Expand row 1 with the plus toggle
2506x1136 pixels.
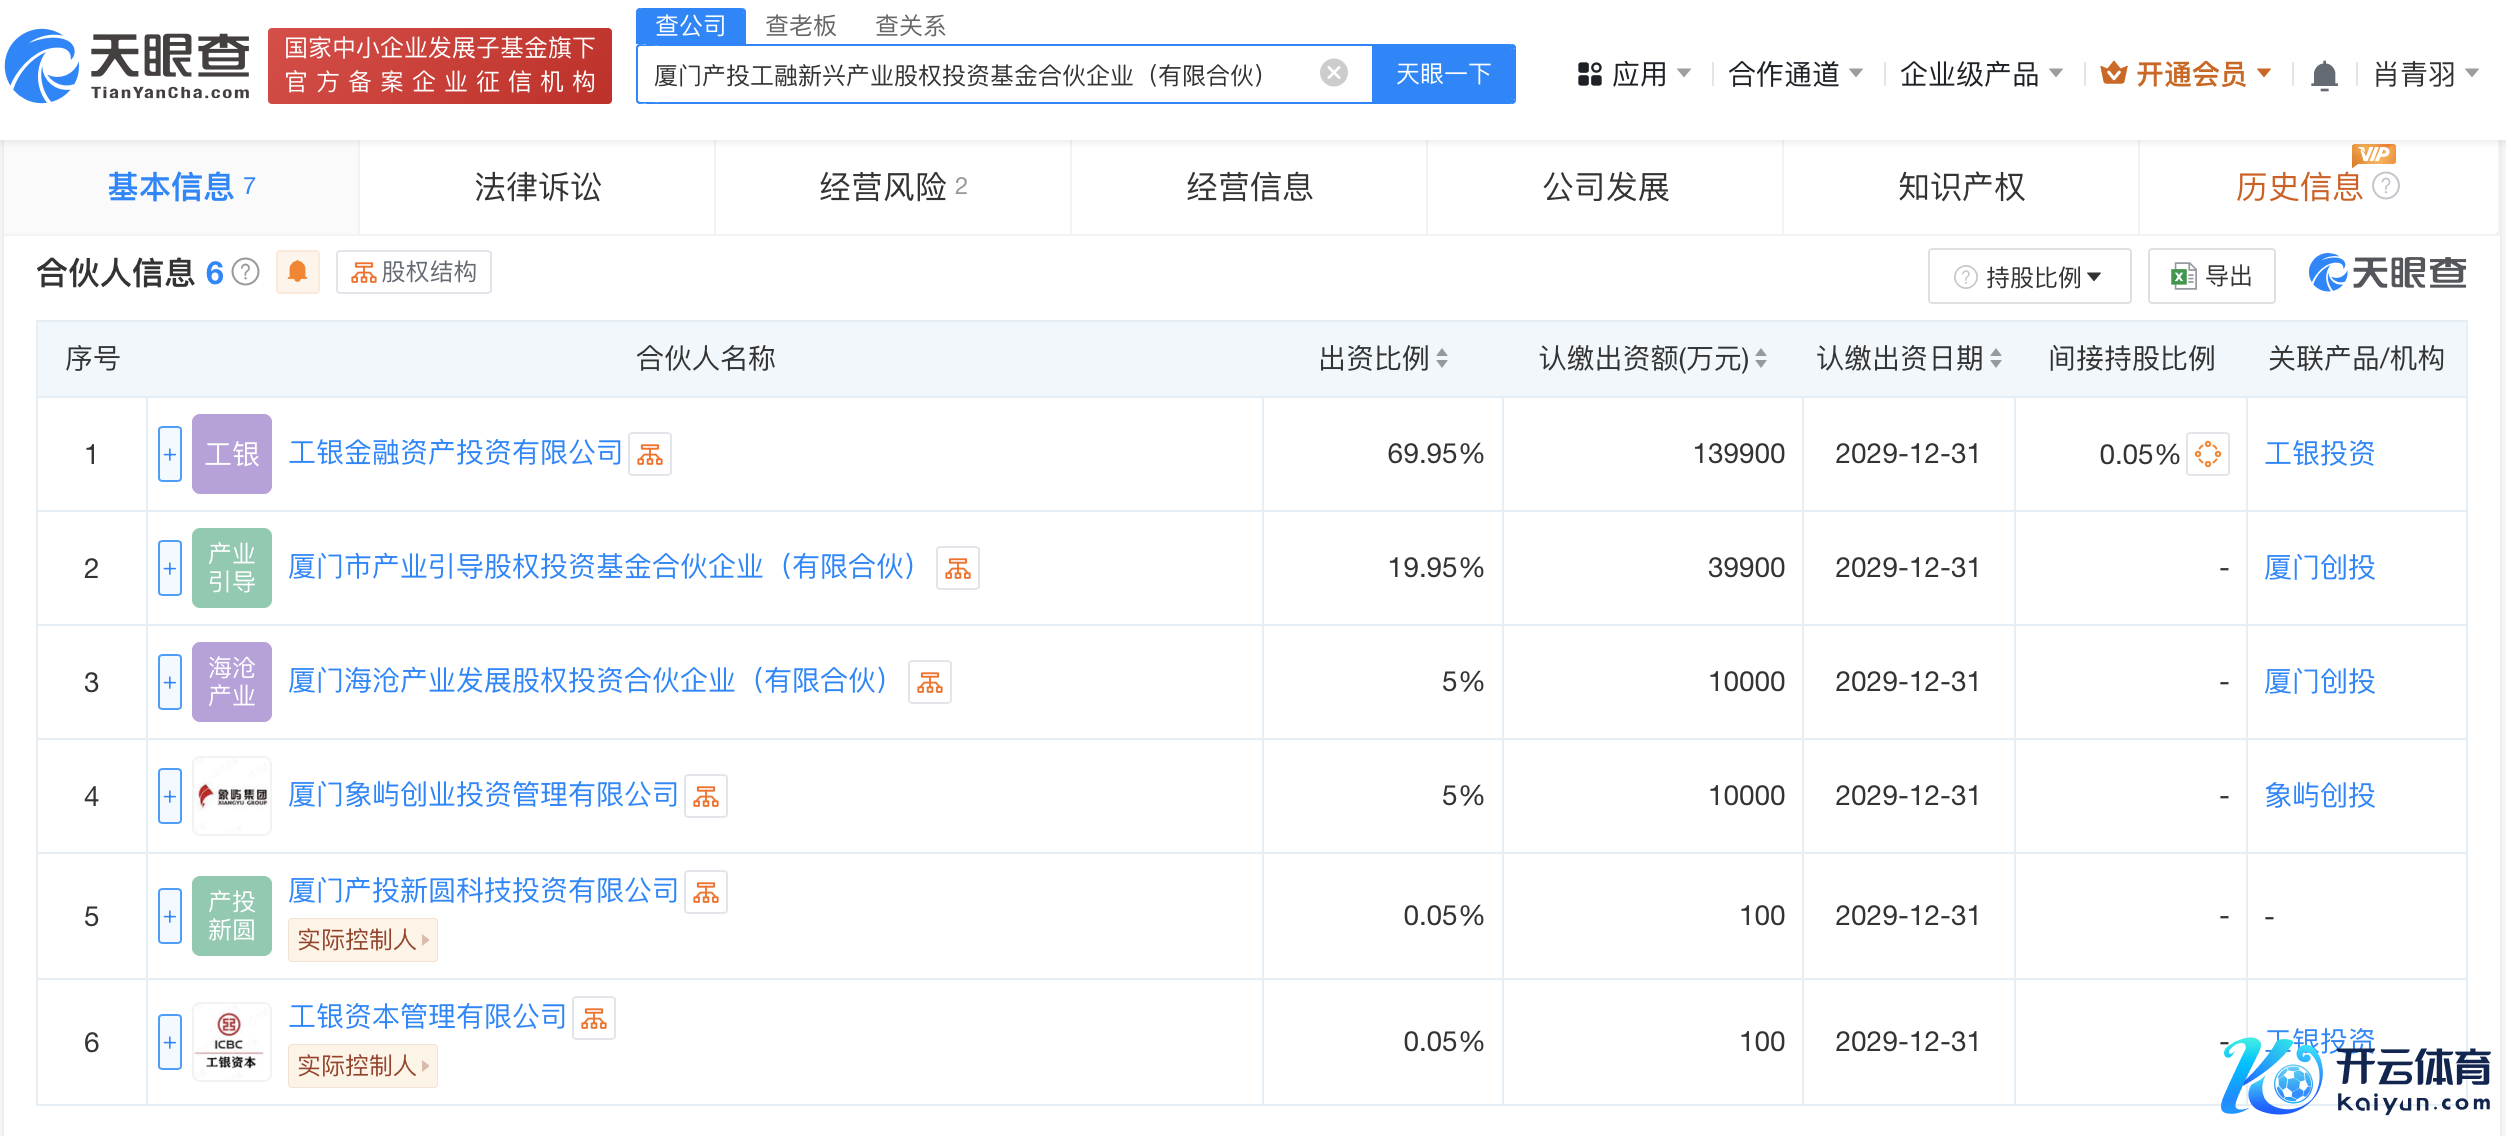170,454
